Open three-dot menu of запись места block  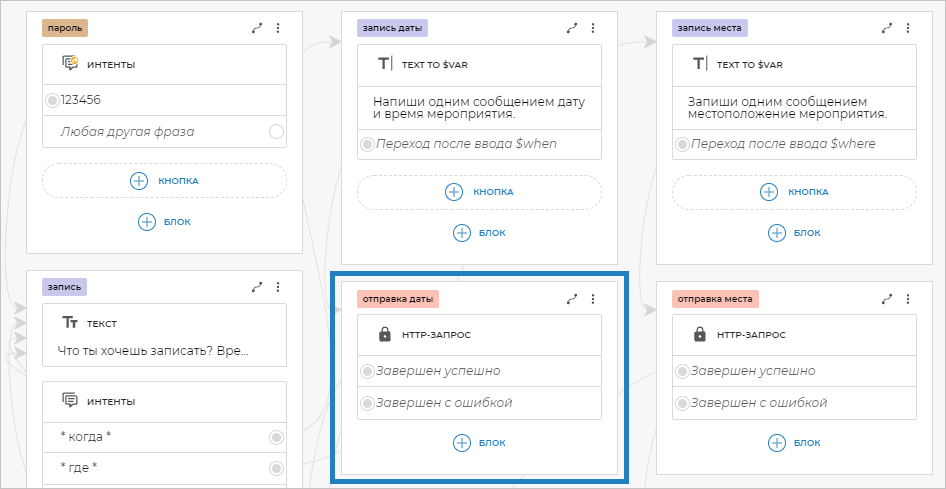click(x=908, y=29)
